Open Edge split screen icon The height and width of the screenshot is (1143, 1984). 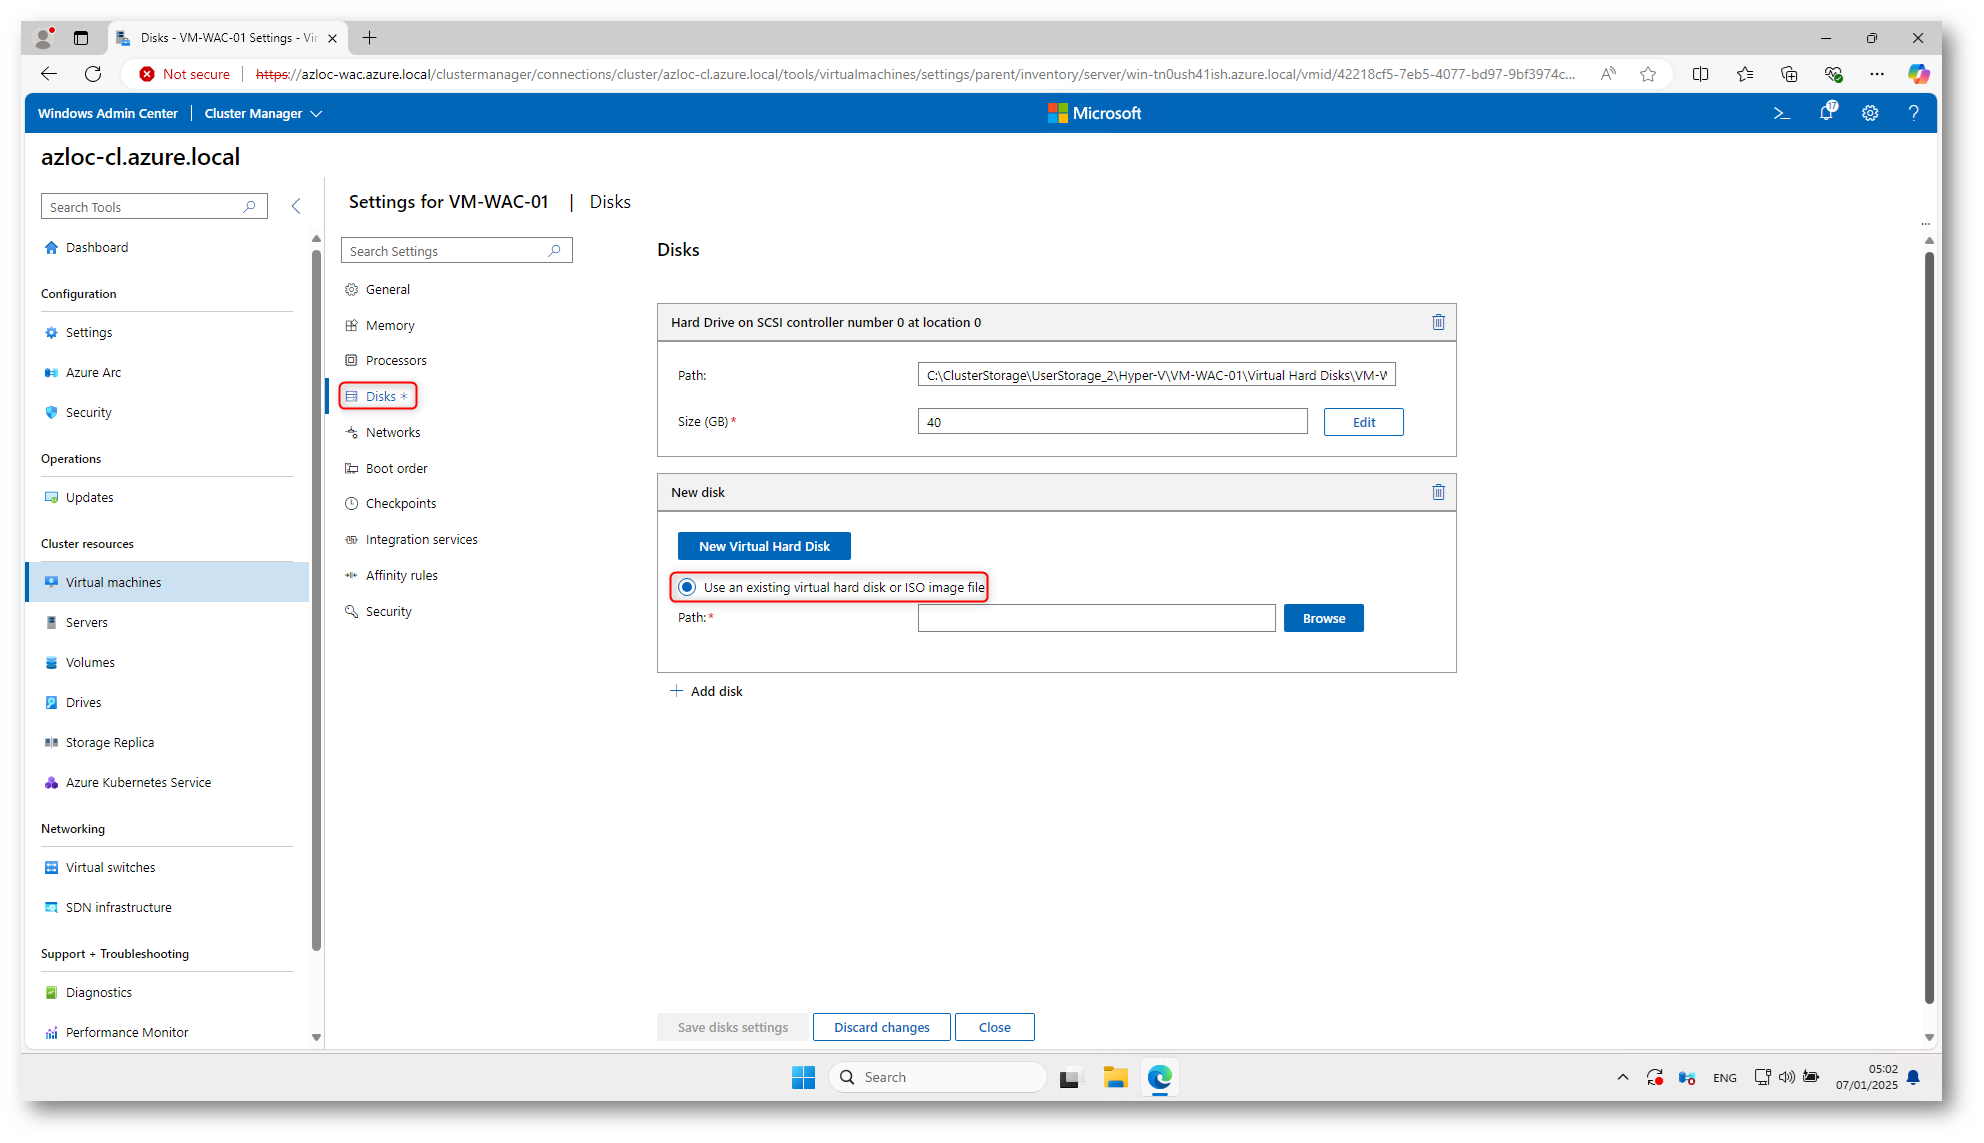[x=1700, y=74]
